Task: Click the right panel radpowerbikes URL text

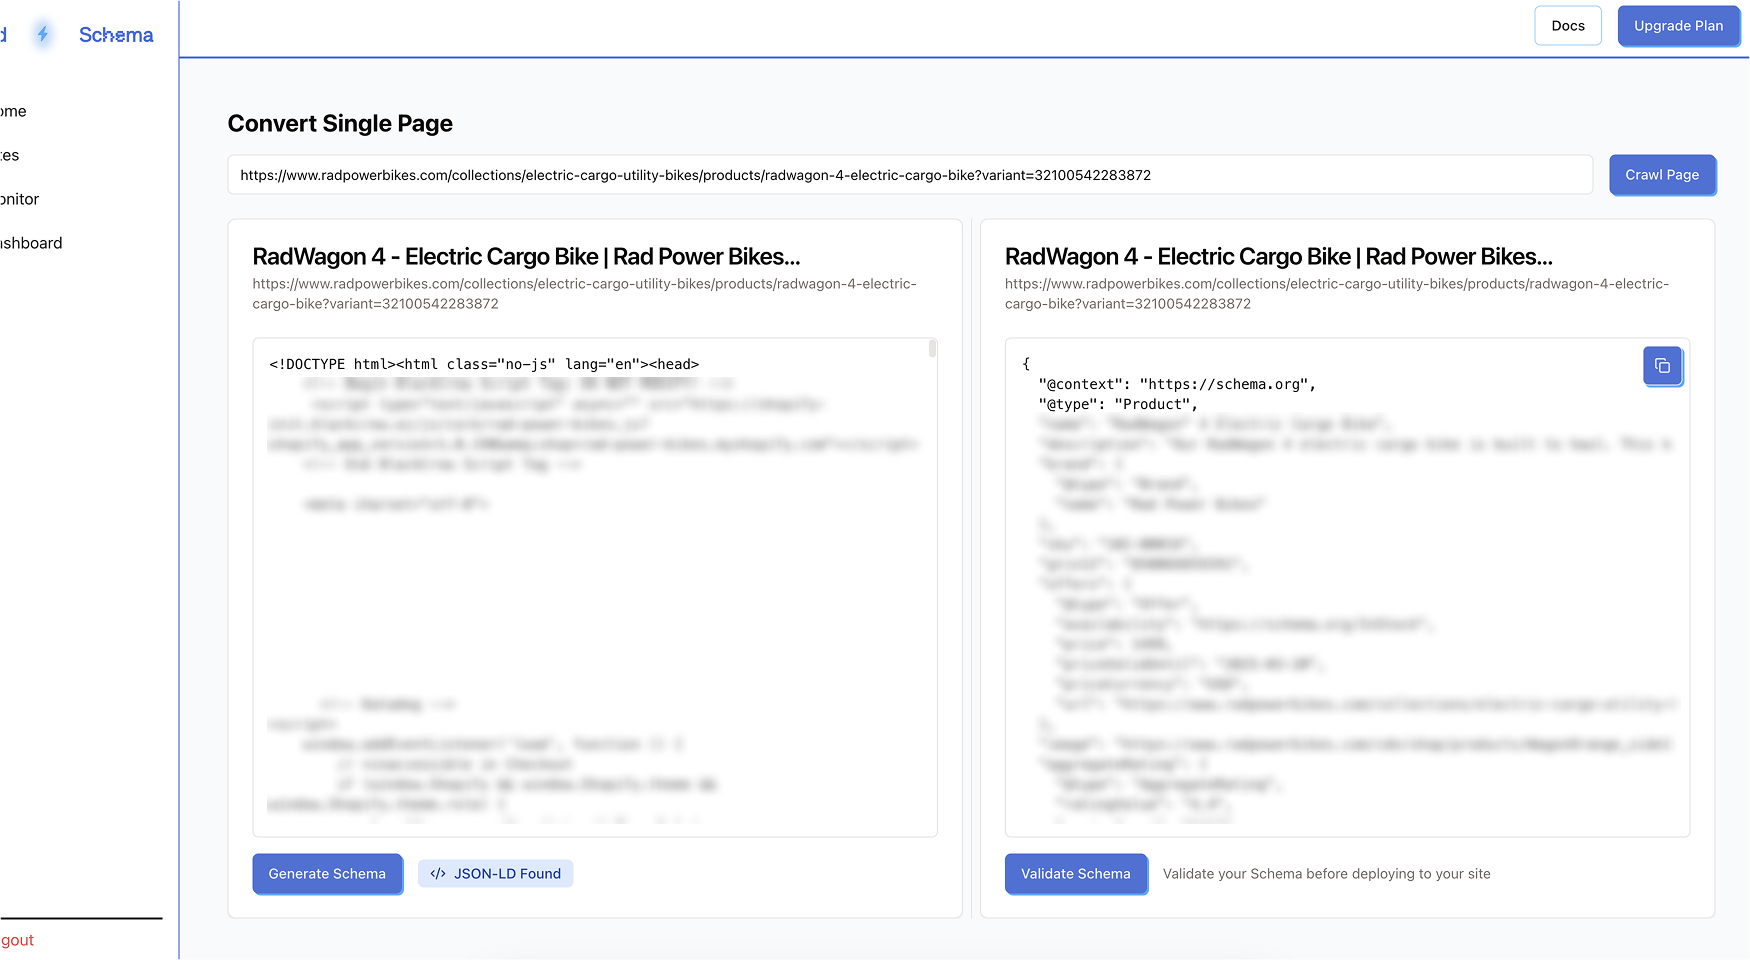Action: [1337, 294]
